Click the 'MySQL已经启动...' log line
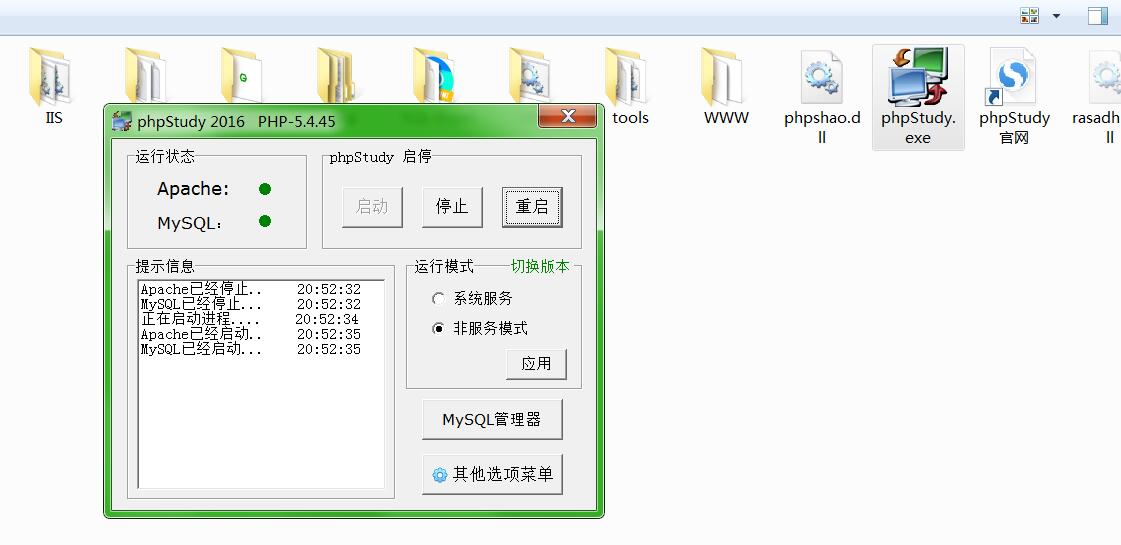 click(251, 350)
